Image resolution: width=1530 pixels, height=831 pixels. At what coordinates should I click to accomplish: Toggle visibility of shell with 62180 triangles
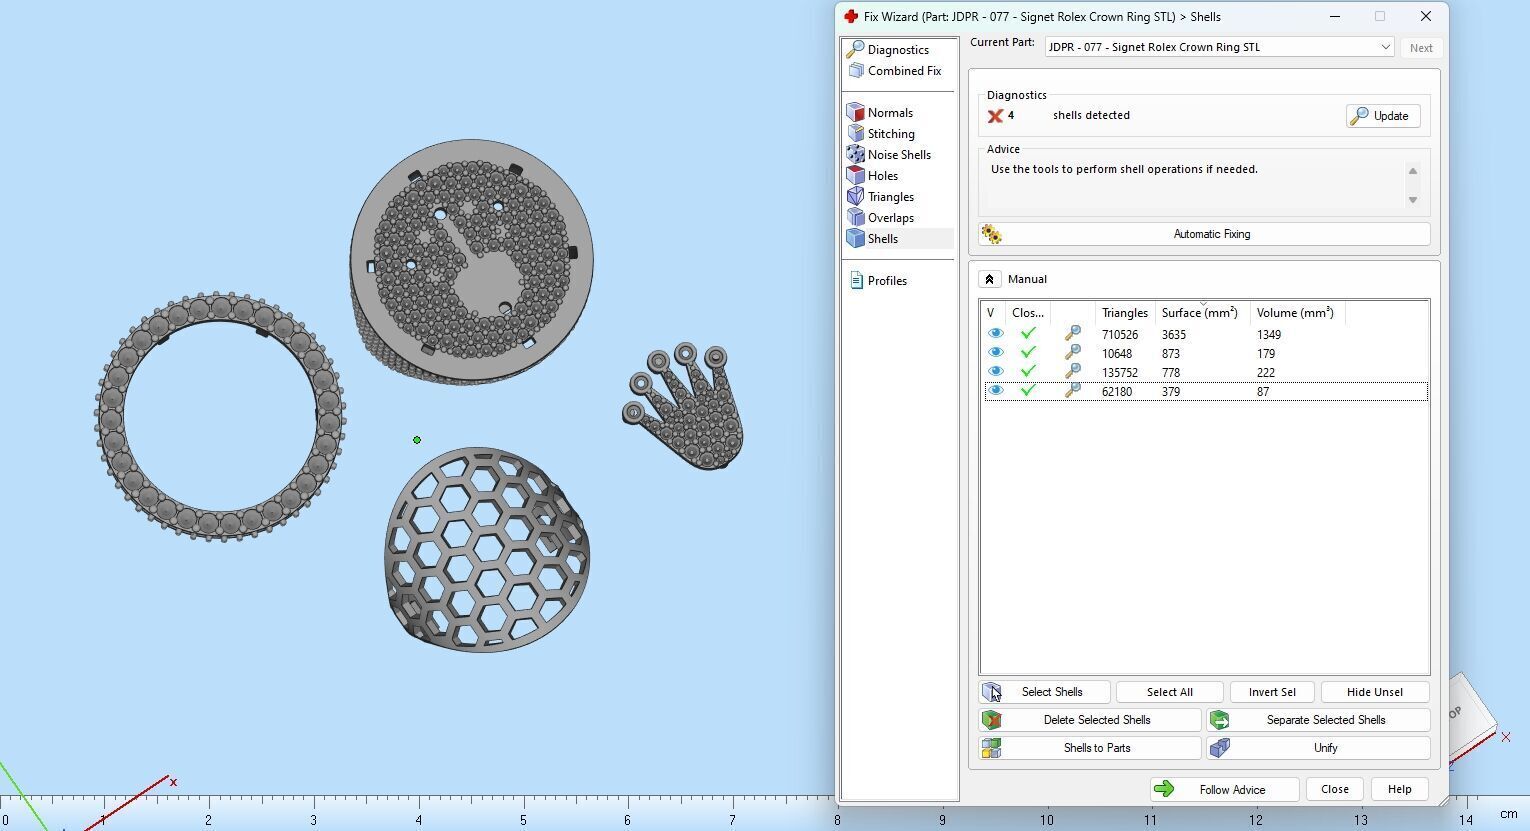pyautogui.click(x=995, y=391)
